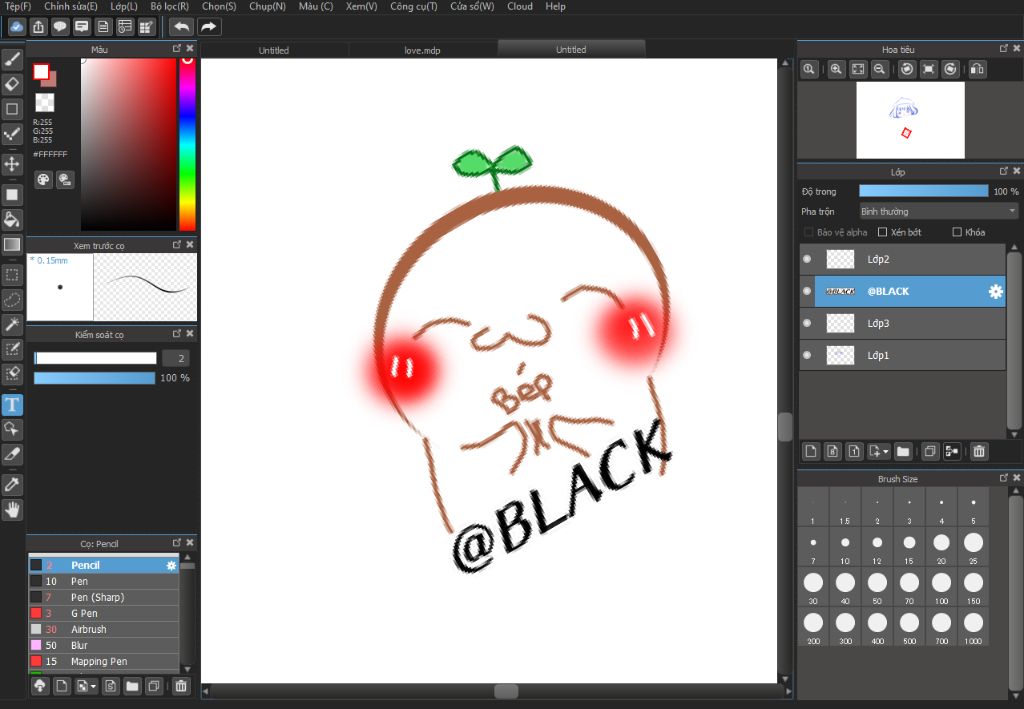Select the Pen (Sharp) brush

point(104,597)
